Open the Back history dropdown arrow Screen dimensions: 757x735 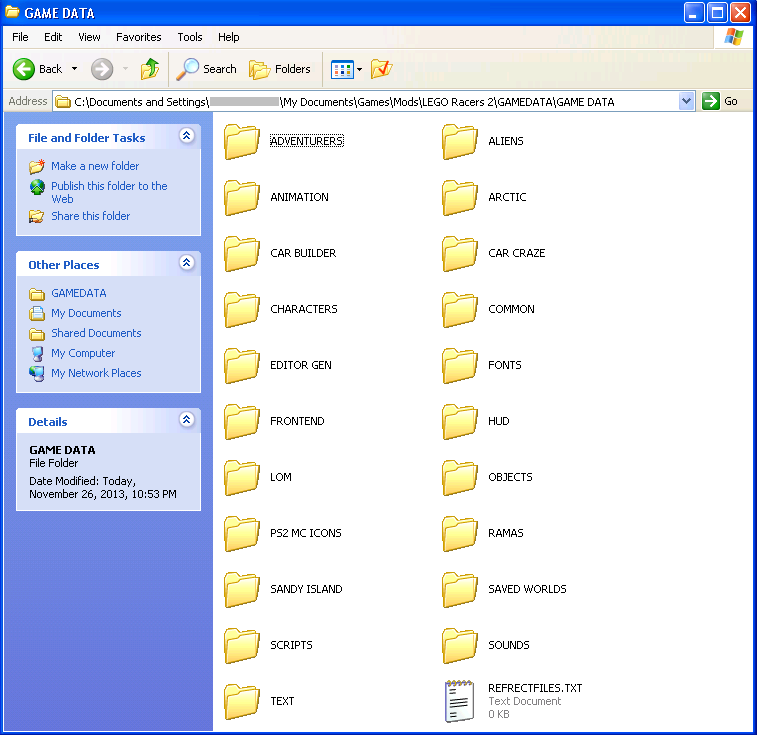click(x=74, y=69)
